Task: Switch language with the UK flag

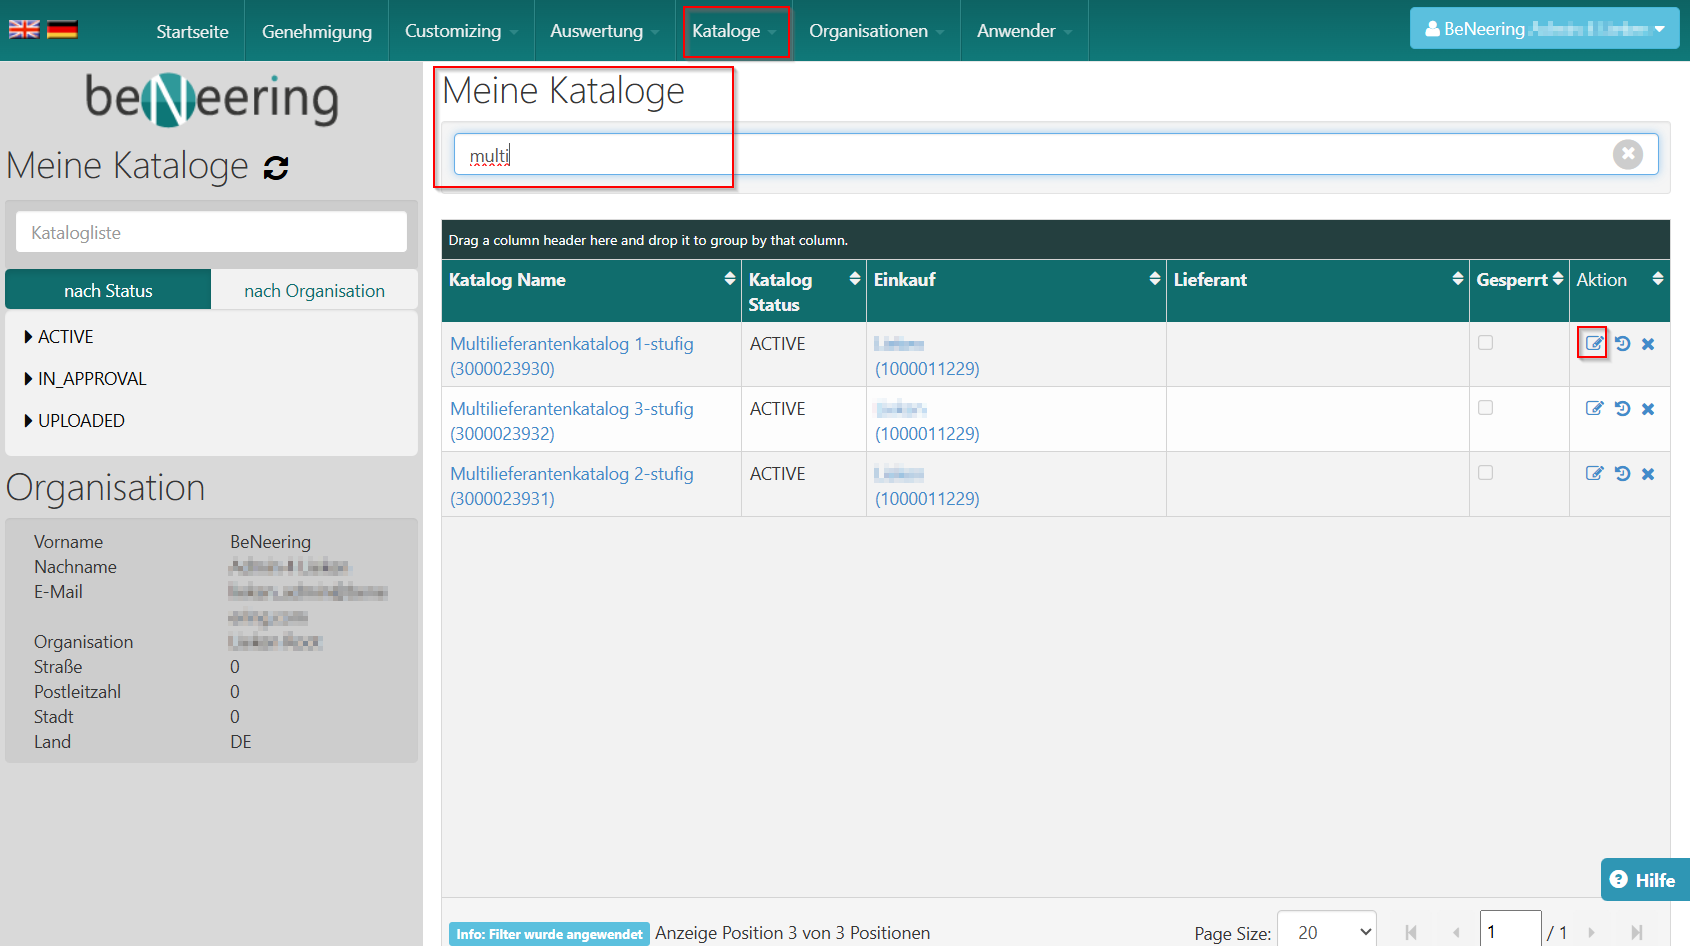Action: 24,30
